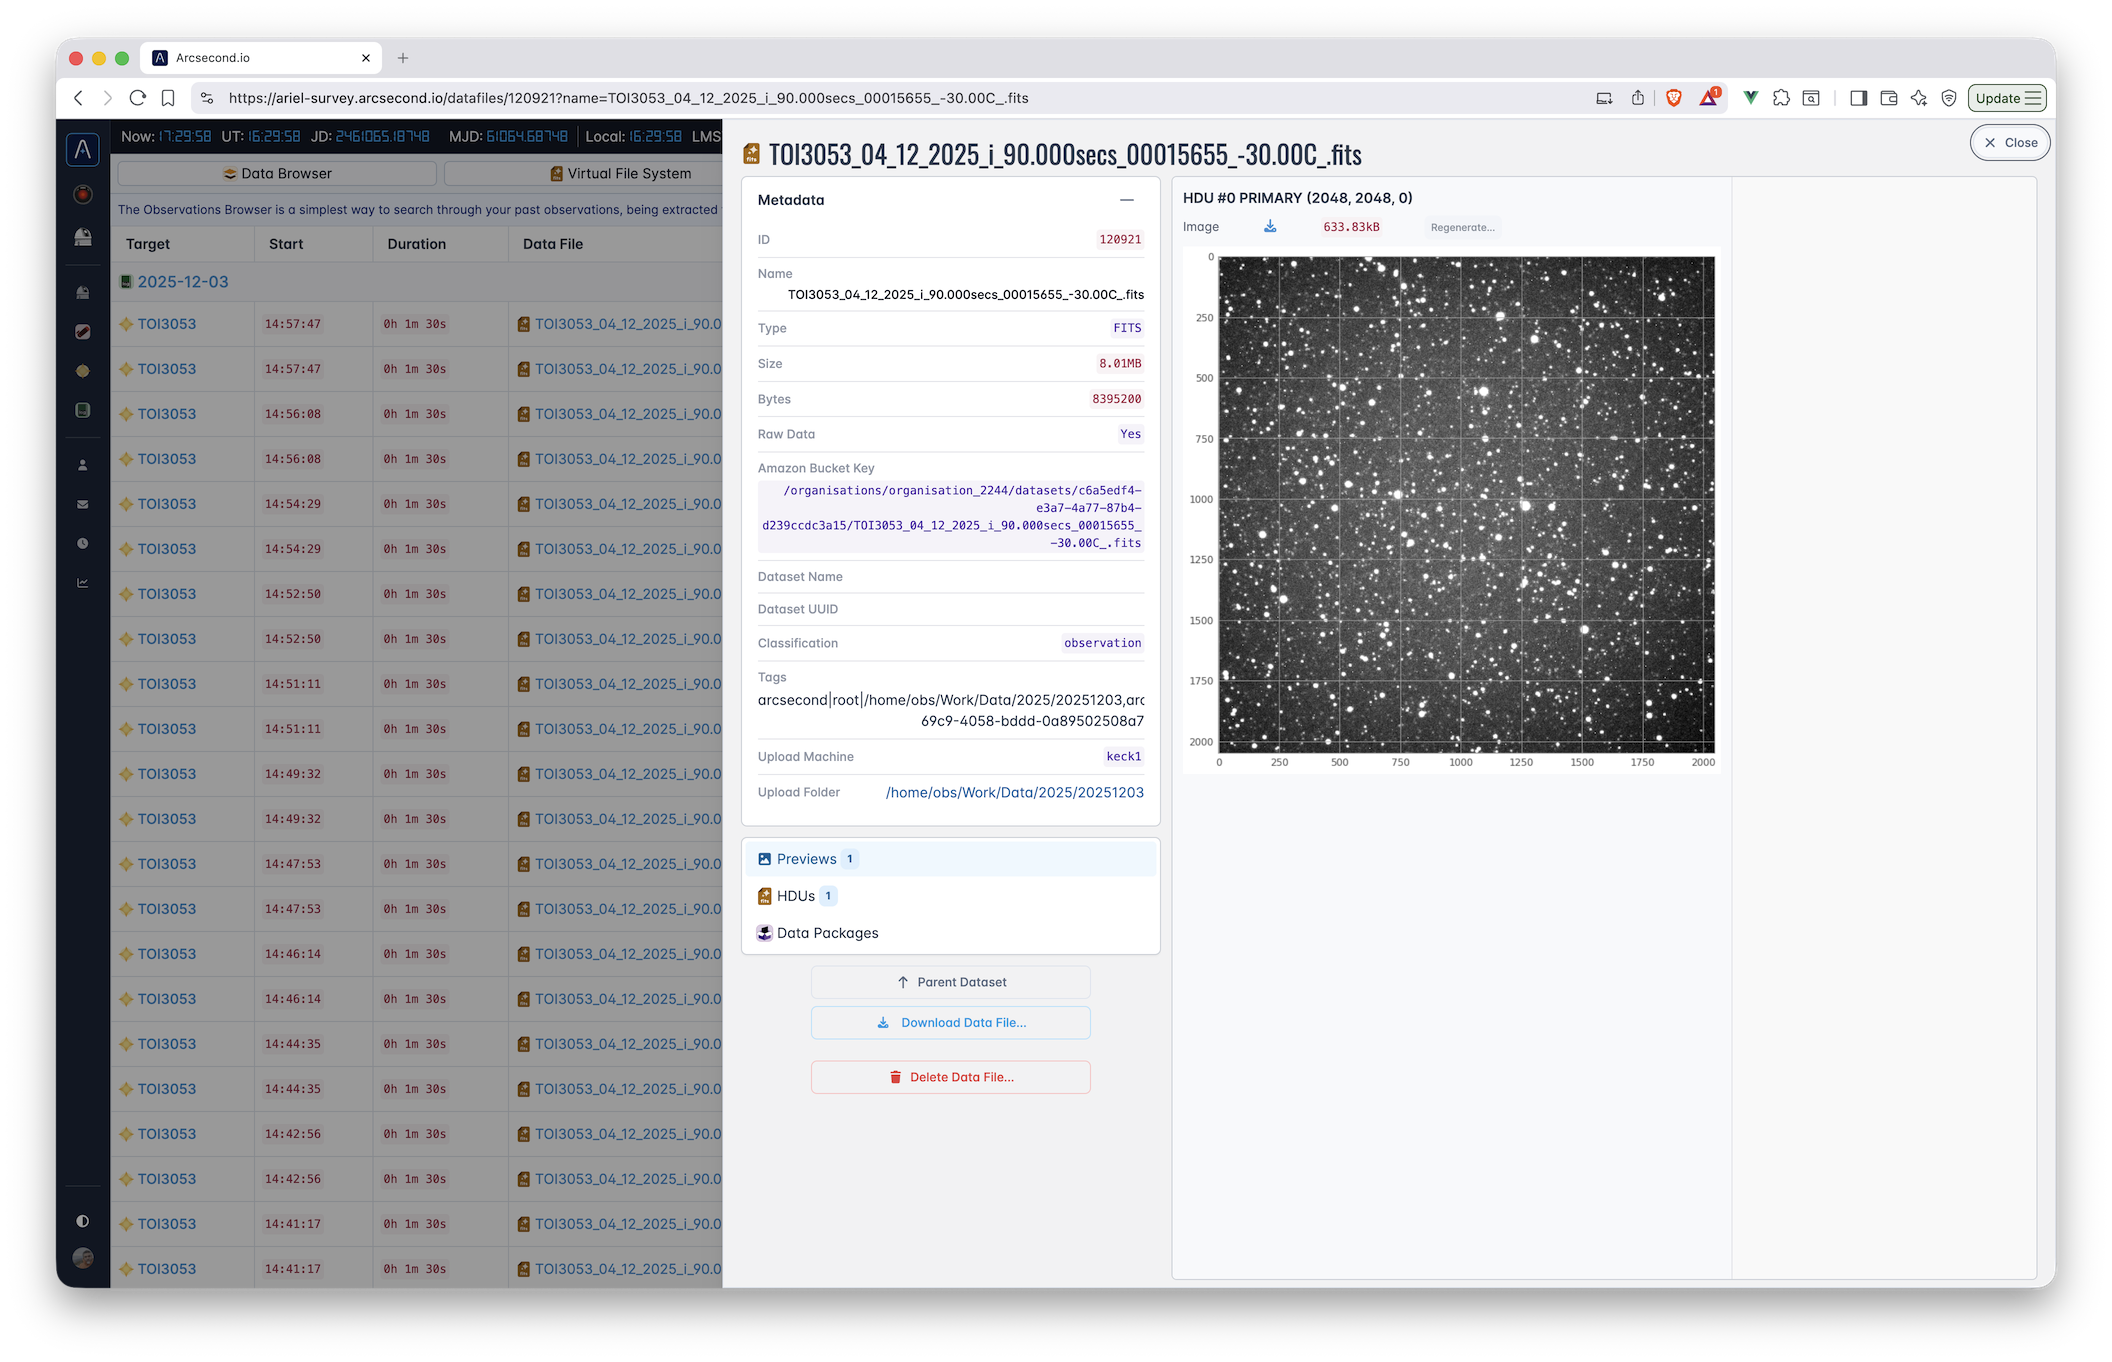
Task: Switch to the Data Browser tab
Action: tap(277, 173)
